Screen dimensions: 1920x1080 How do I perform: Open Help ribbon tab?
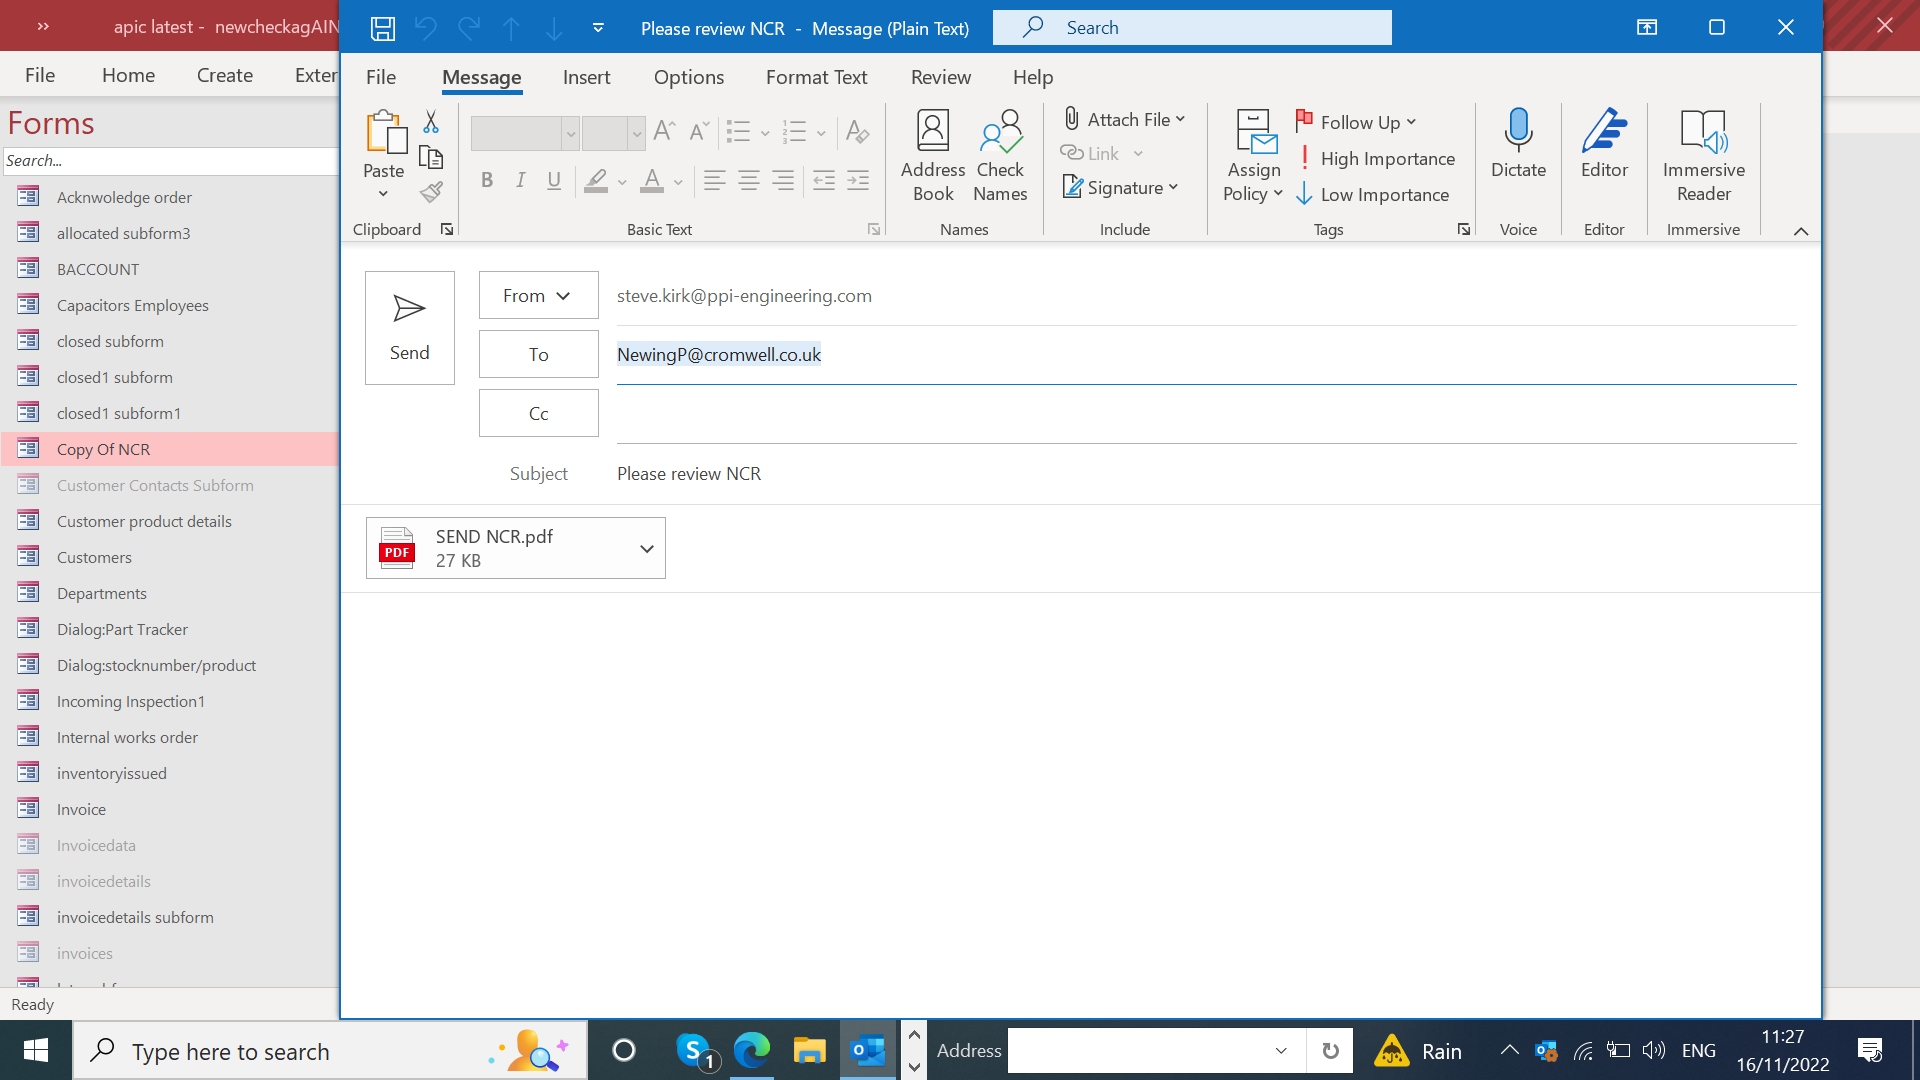click(1032, 77)
